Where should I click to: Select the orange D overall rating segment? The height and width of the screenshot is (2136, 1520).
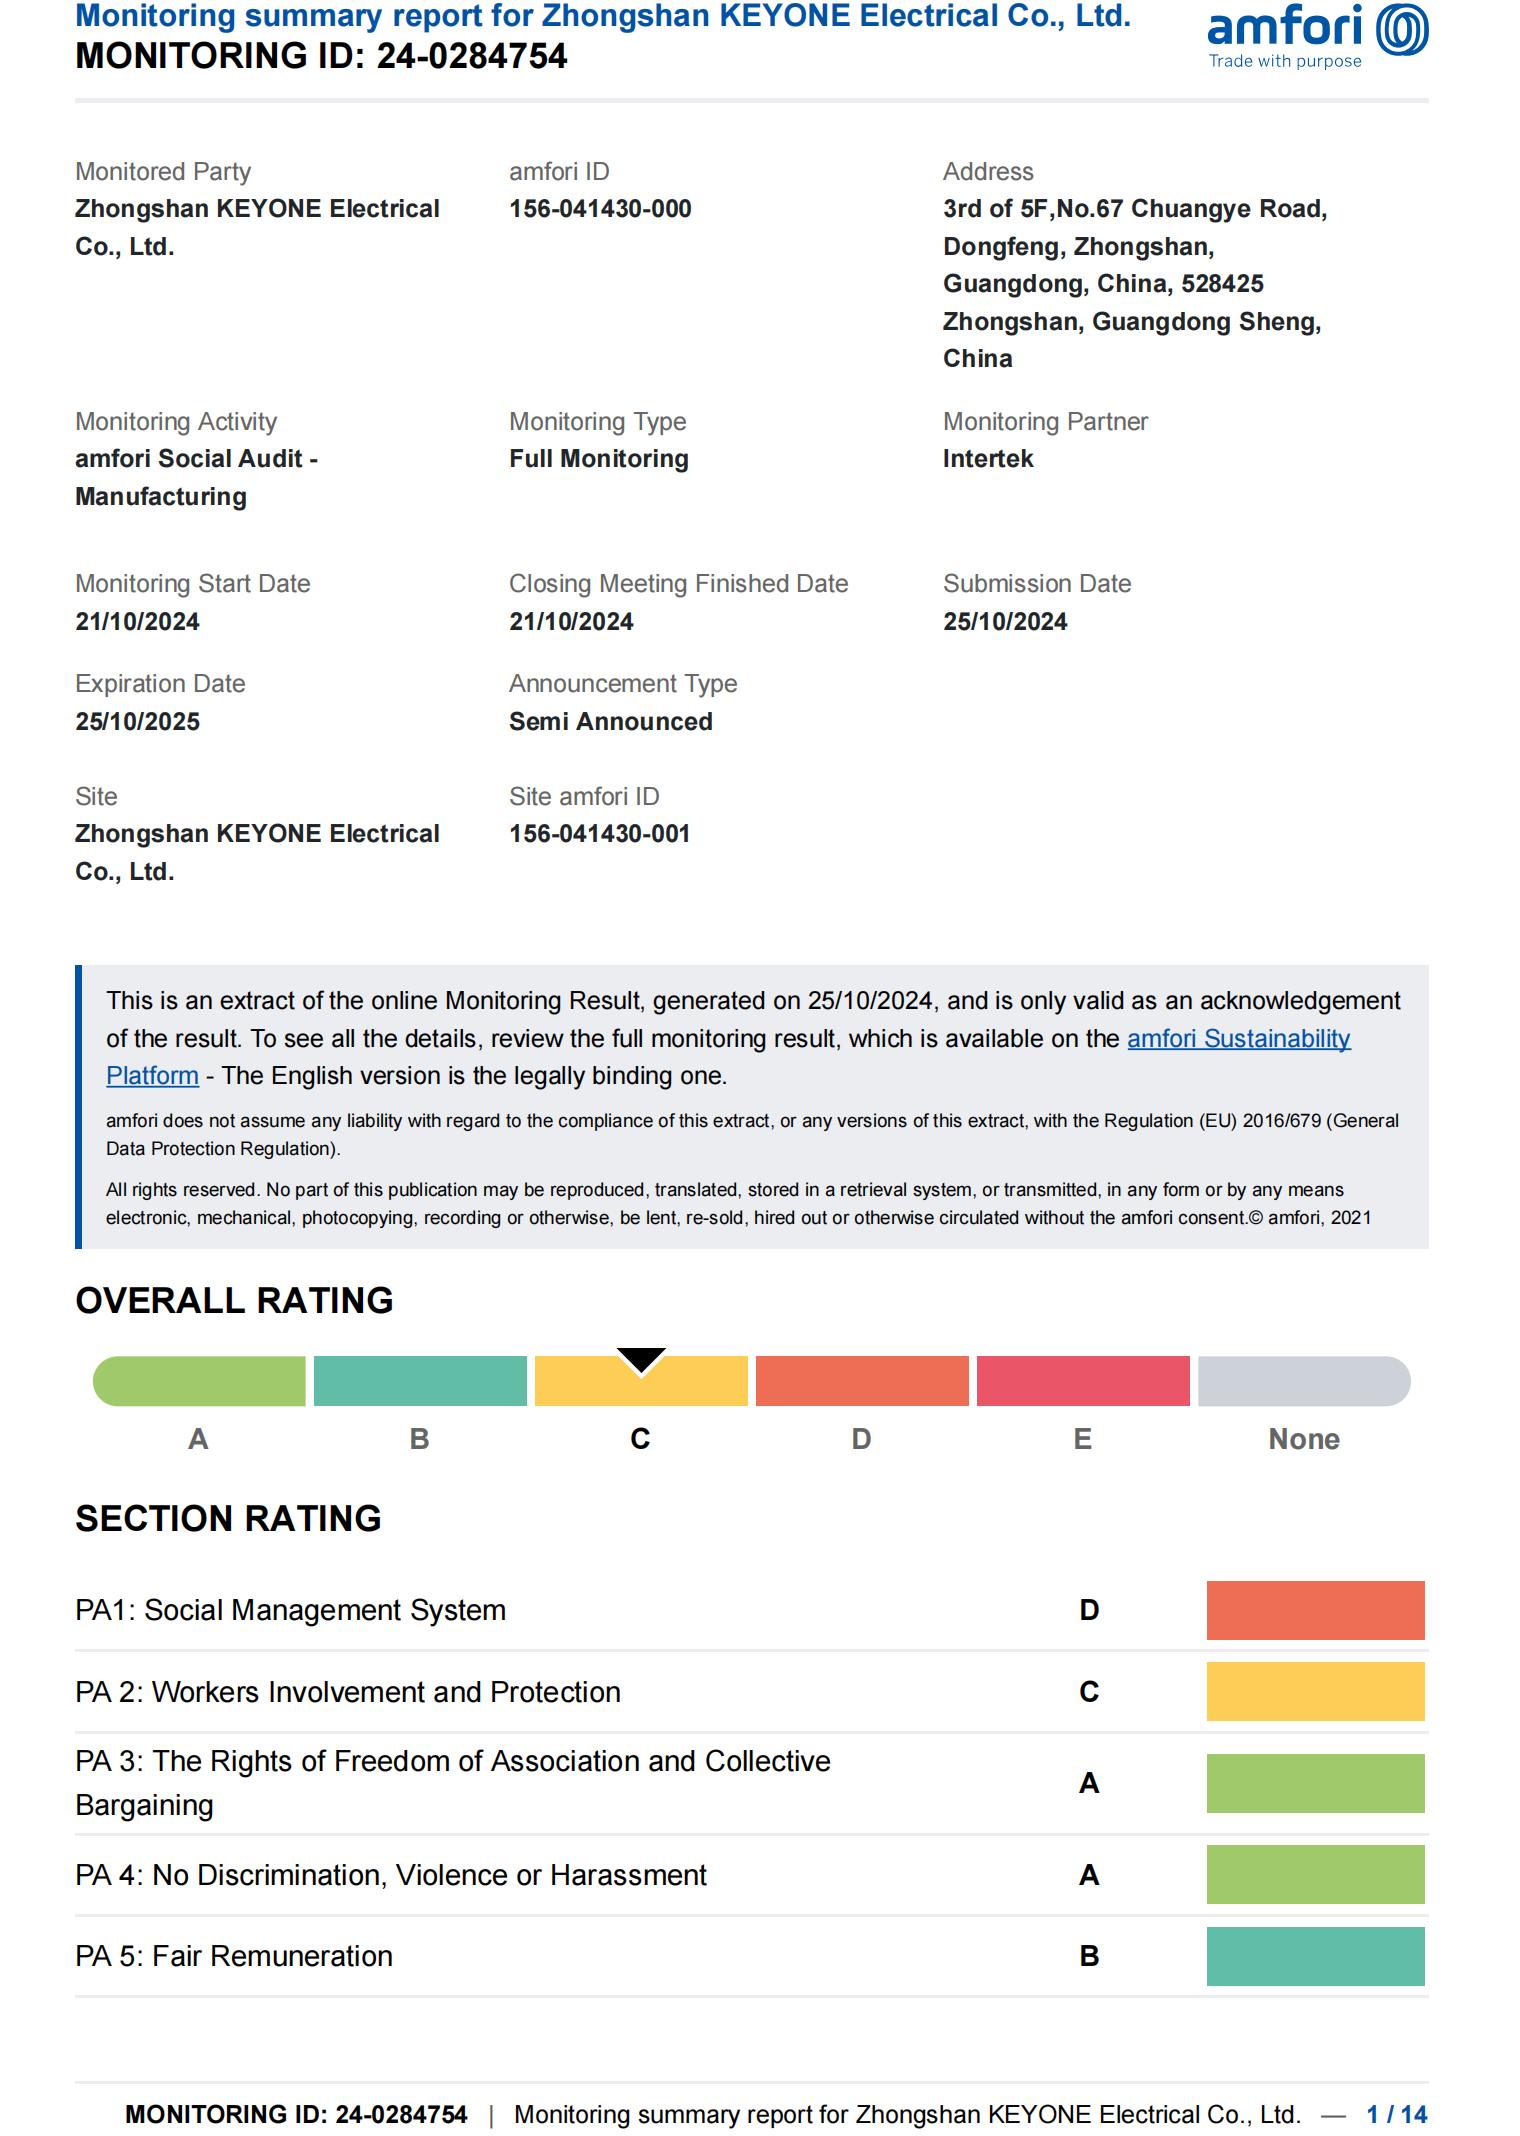click(x=862, y=1382)
